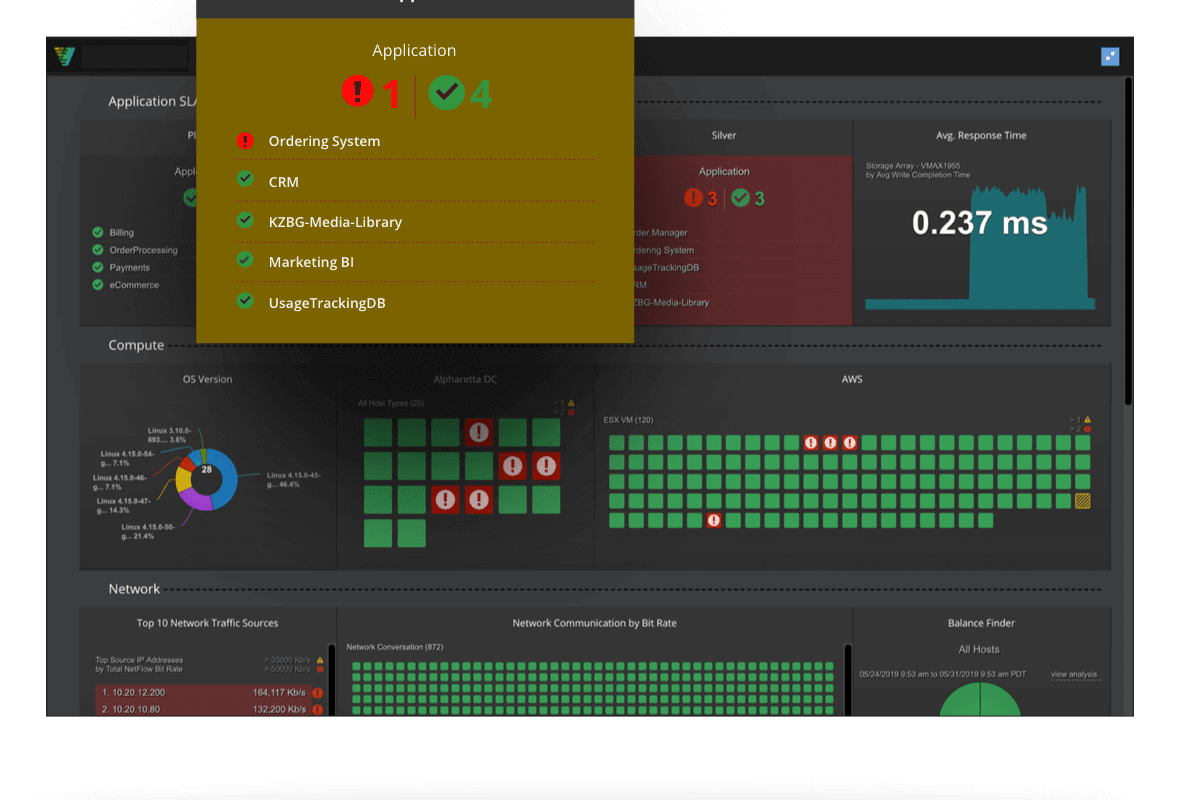Click the yellow hatched tile in AWS grid

point(1082,500)
